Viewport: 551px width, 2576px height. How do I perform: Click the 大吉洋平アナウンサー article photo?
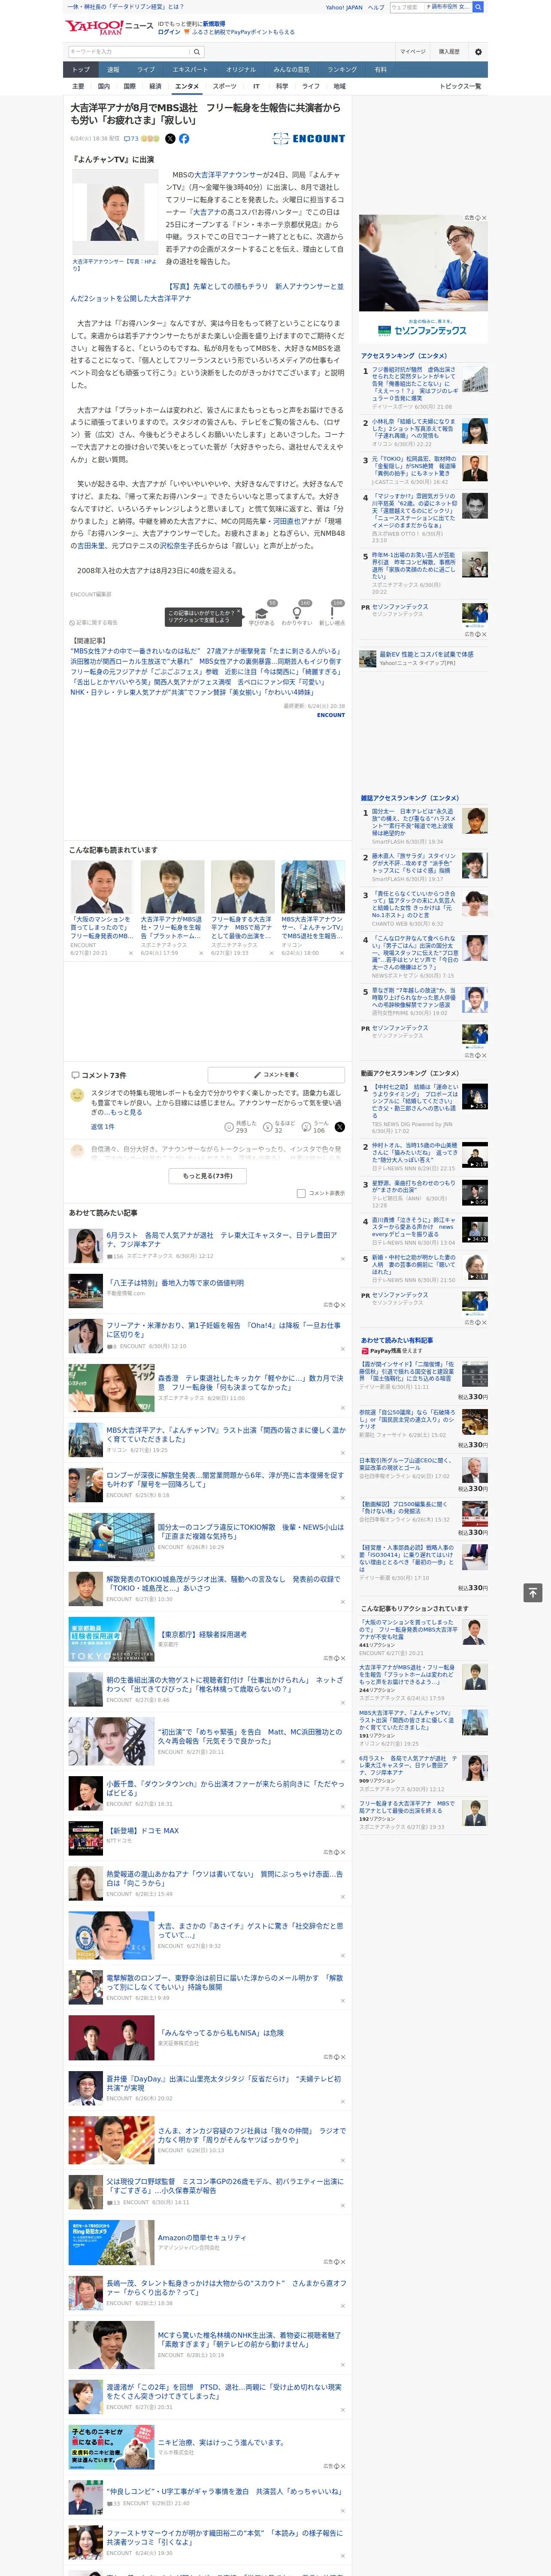pyautogui.click(x=114, y=213)
